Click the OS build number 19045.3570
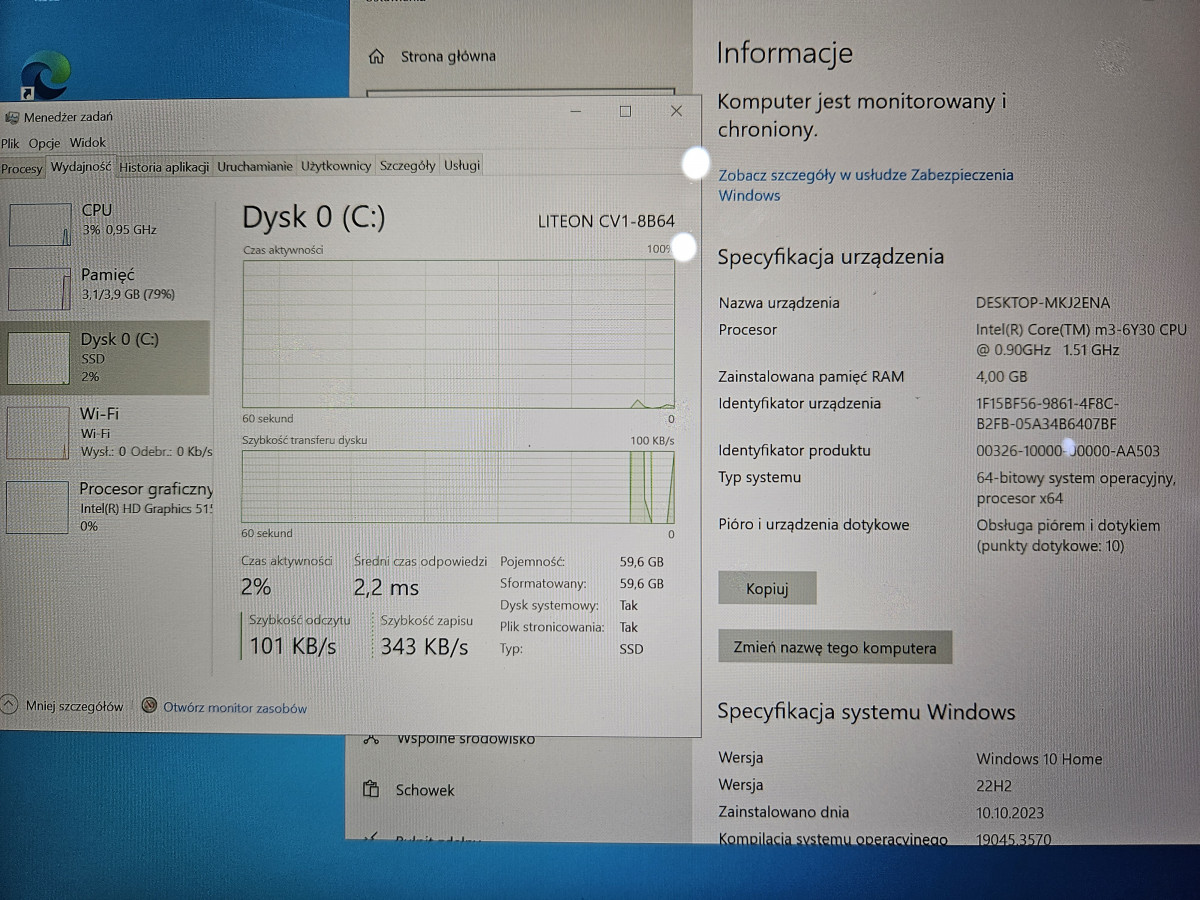The image size is (1200, 900). 1014,840
